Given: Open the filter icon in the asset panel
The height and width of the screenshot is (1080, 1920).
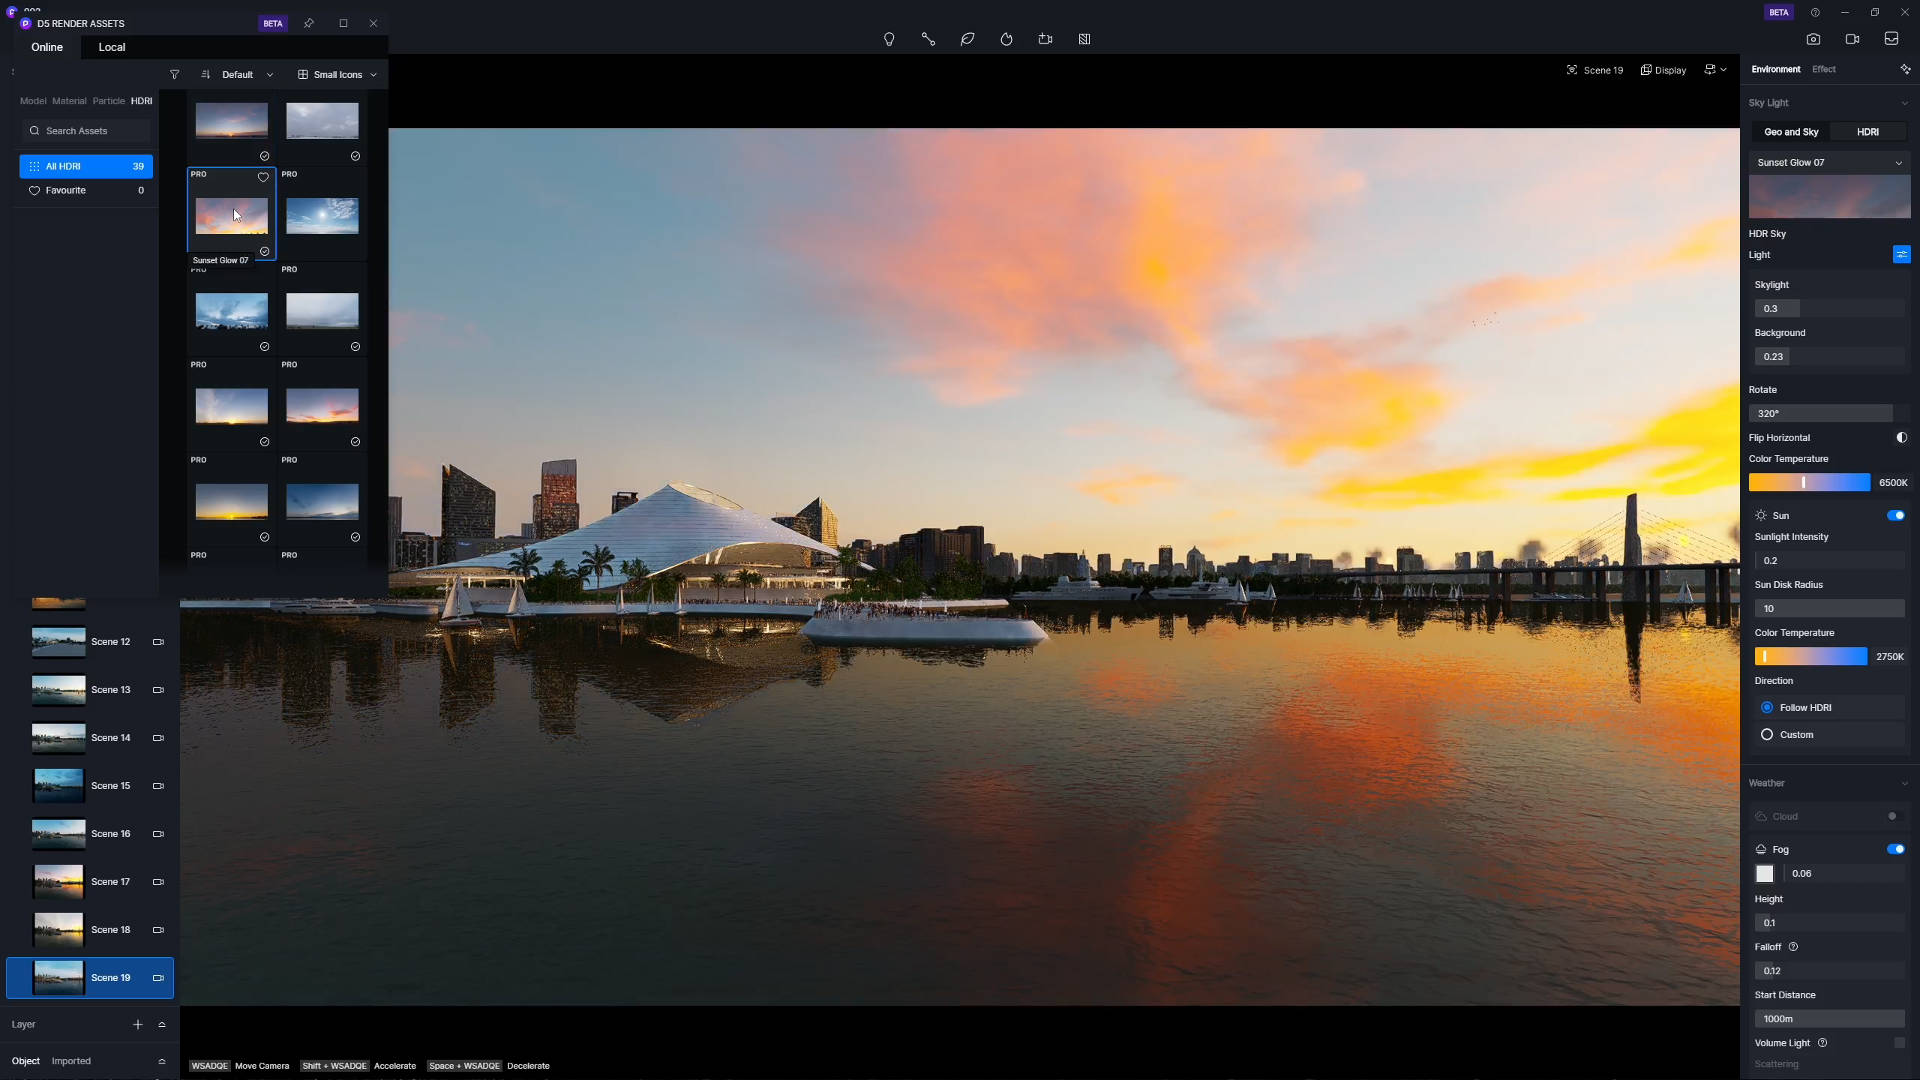Looking at the screenshot, I should 175,74.
